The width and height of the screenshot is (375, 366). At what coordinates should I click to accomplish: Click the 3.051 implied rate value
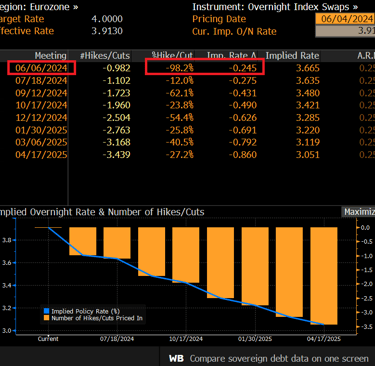coord(308,155)
